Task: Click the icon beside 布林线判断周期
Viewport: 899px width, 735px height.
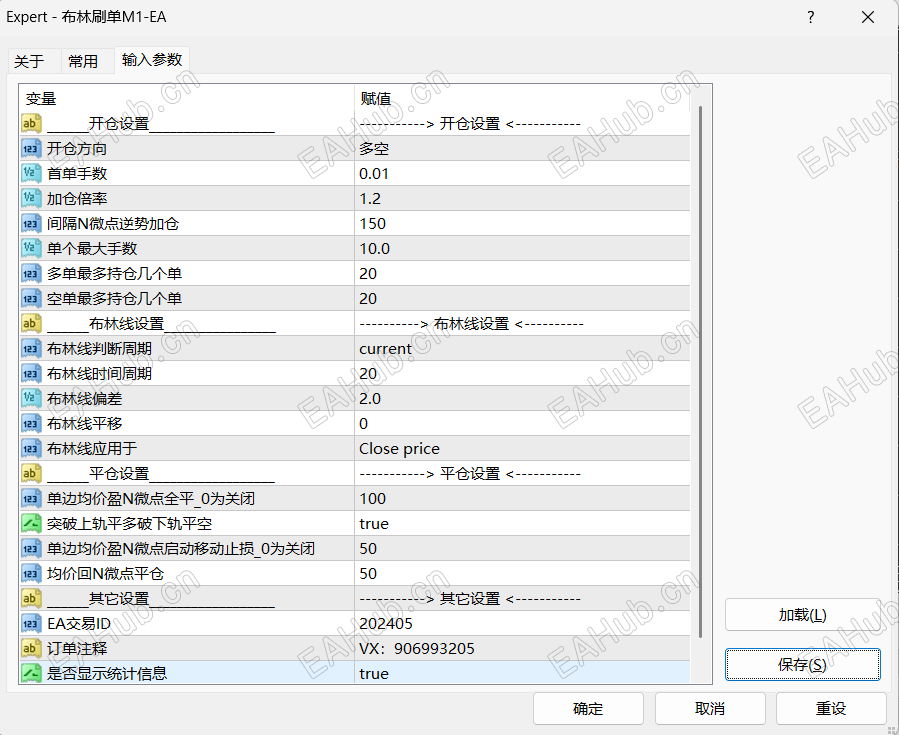Action: [31, 349]
